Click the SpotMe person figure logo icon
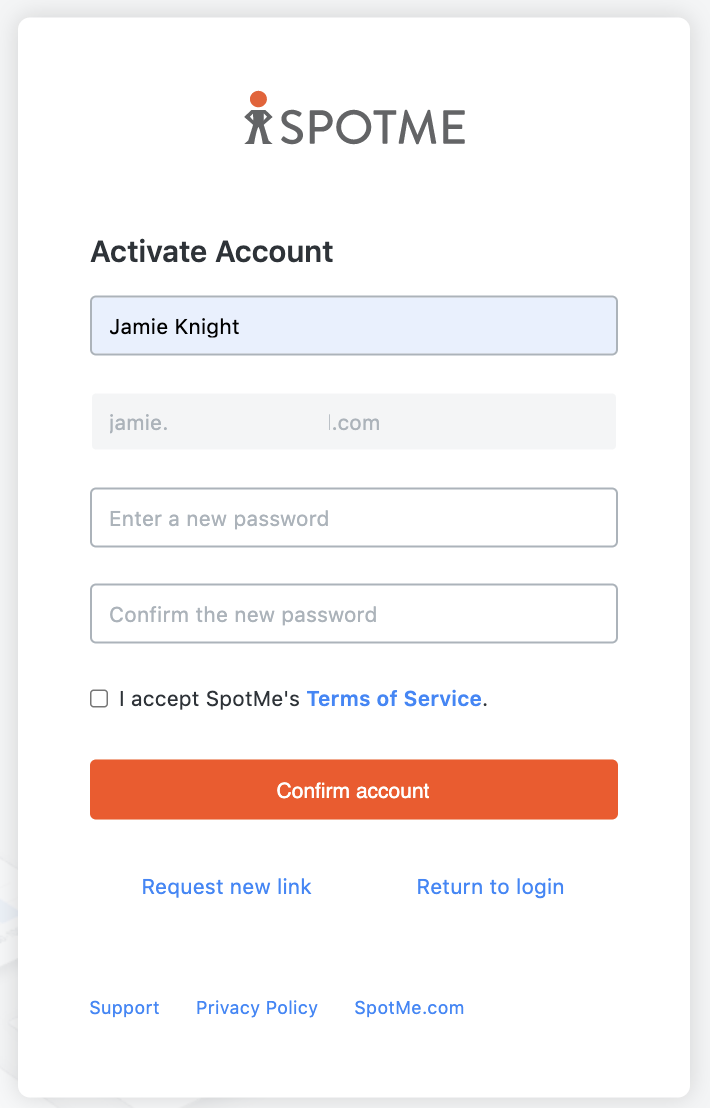This screenshot has height=1108, width=710. [x=258, y=118]
